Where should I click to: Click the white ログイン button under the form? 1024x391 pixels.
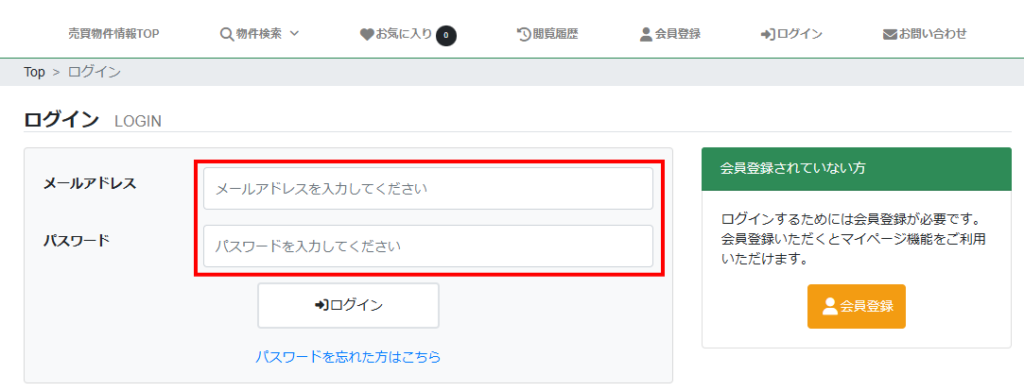point(348,305)
